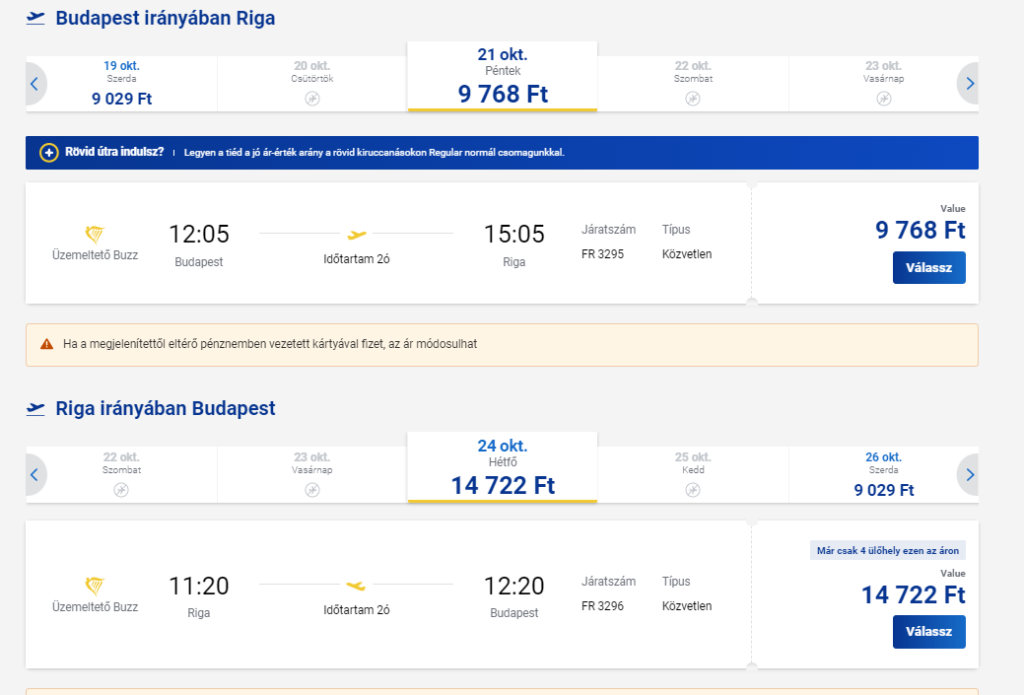This screenshot has height=695, width=1024.
Task: Click the 'Már csak 4 ülőhely ezen az áron' badge
Action: coord(888,551)
